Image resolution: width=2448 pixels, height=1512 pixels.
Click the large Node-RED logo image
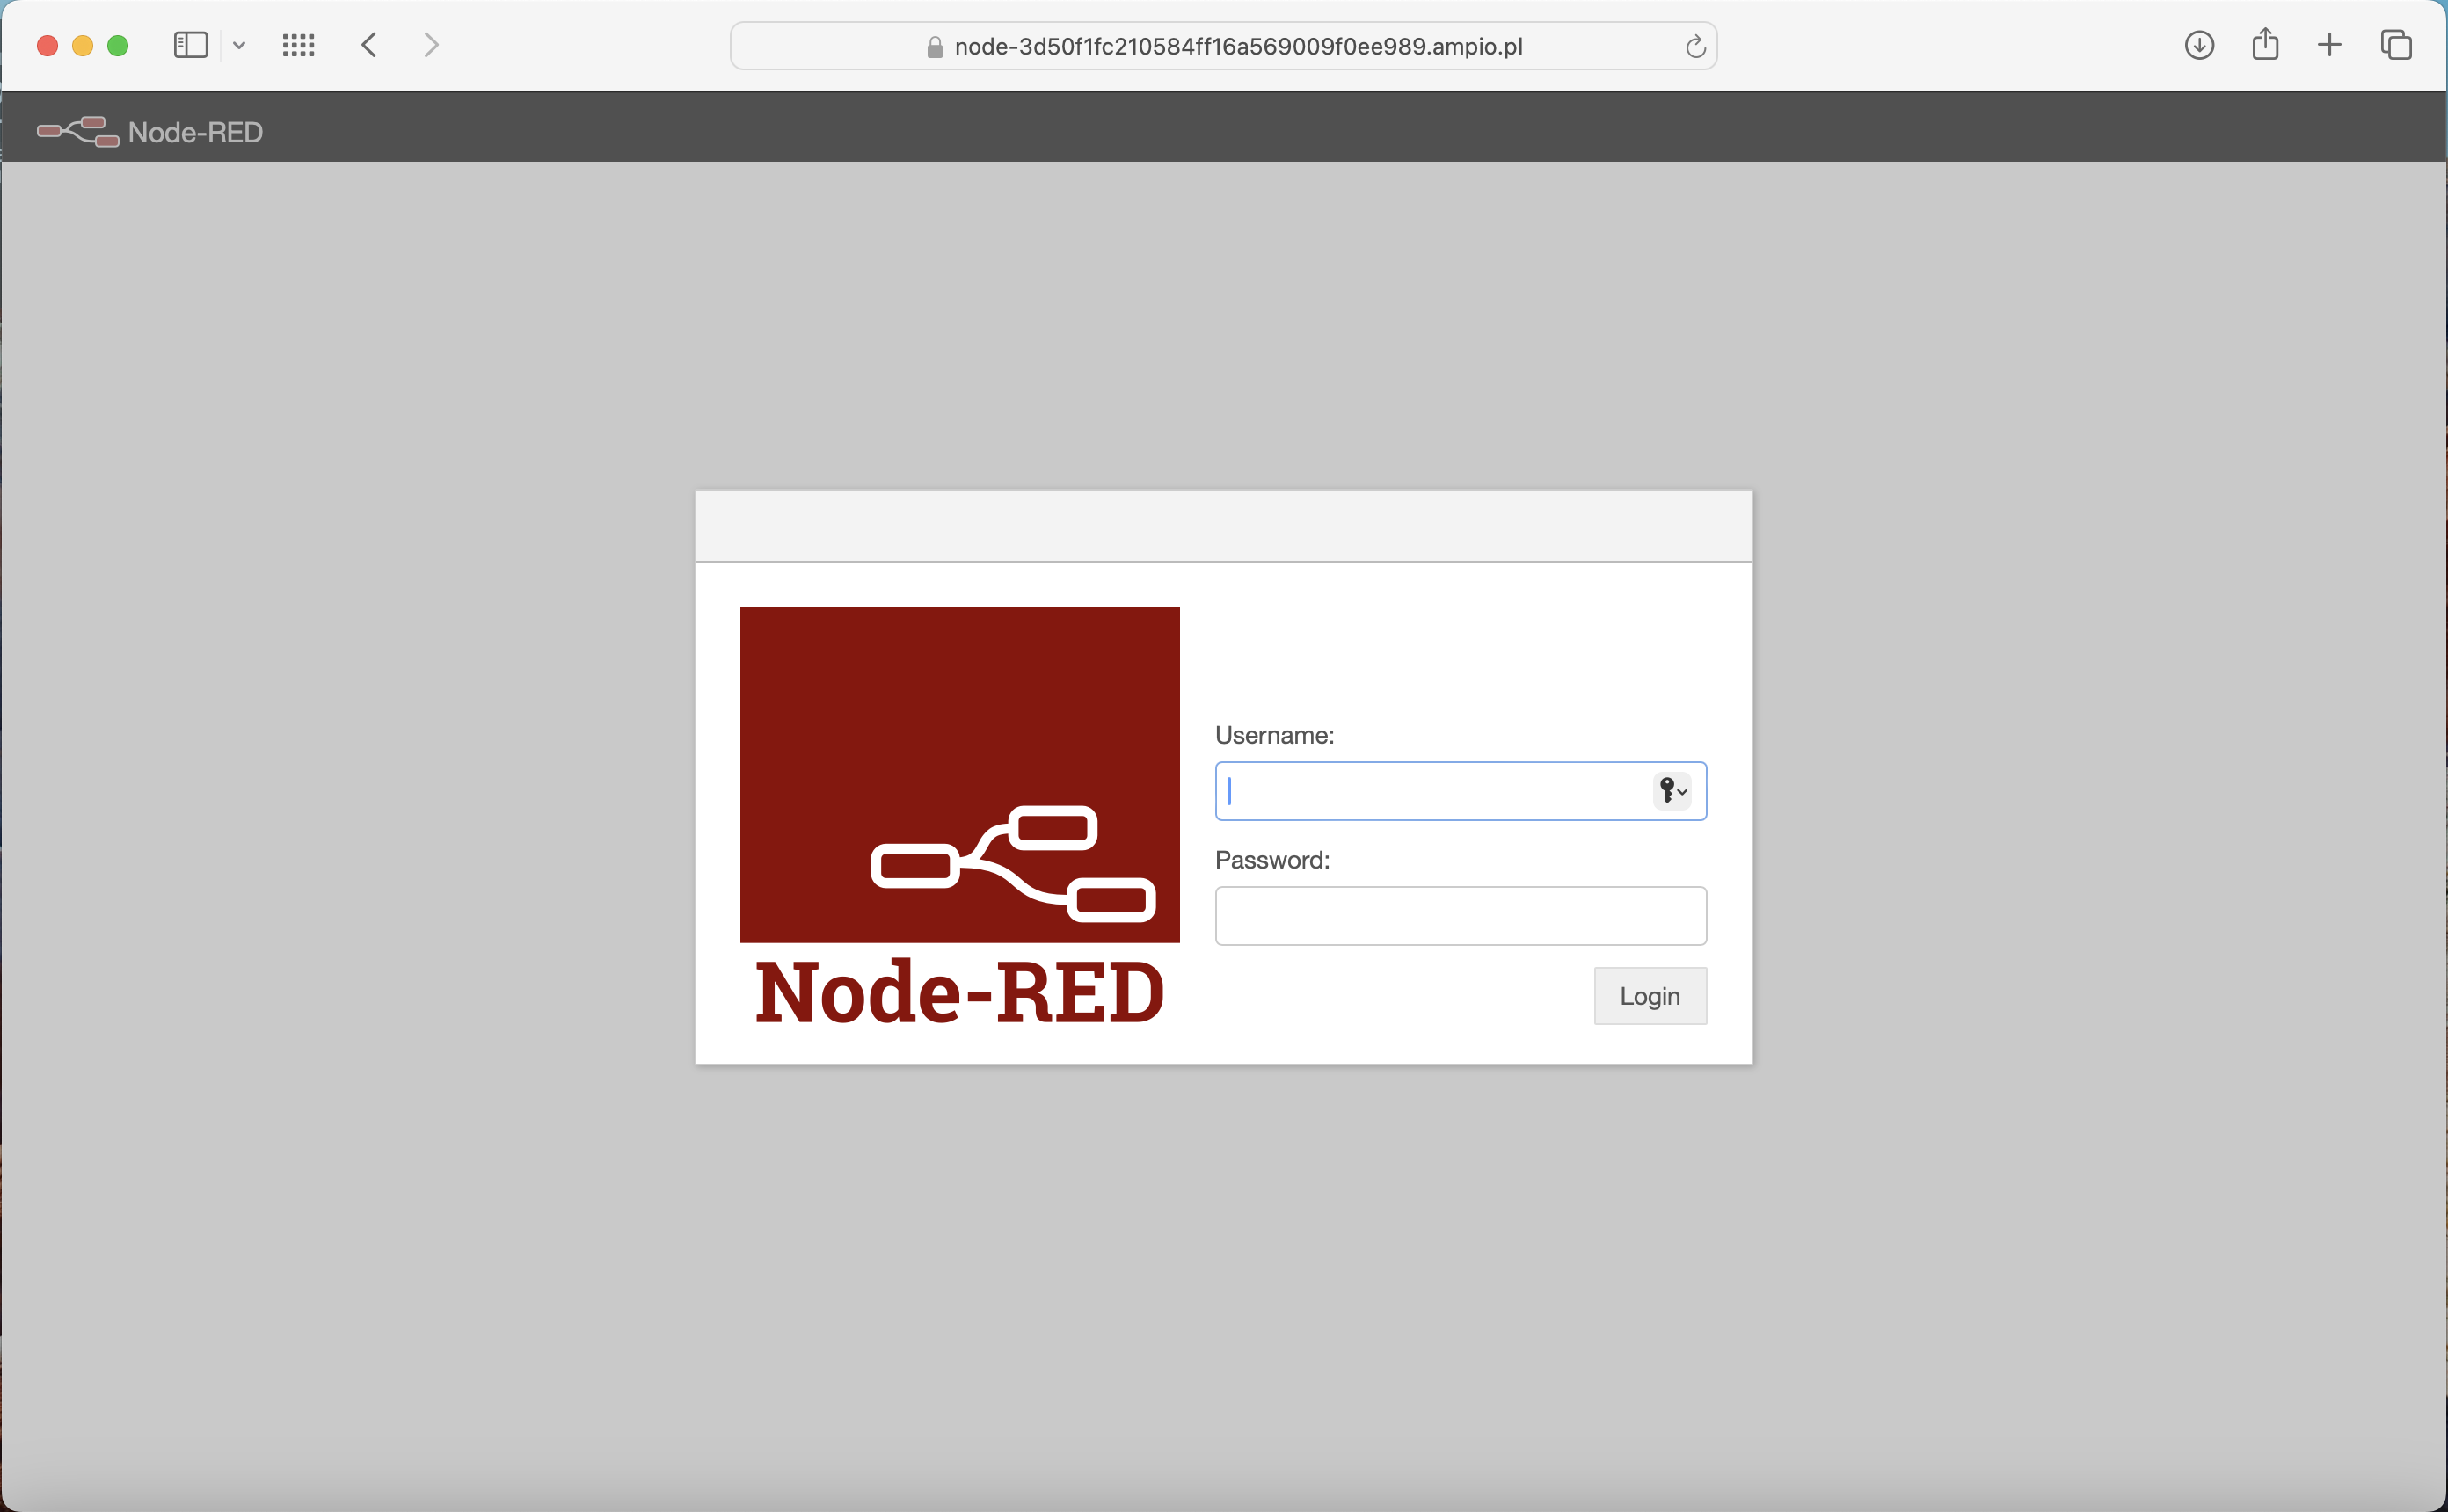(x=959, y=816)
